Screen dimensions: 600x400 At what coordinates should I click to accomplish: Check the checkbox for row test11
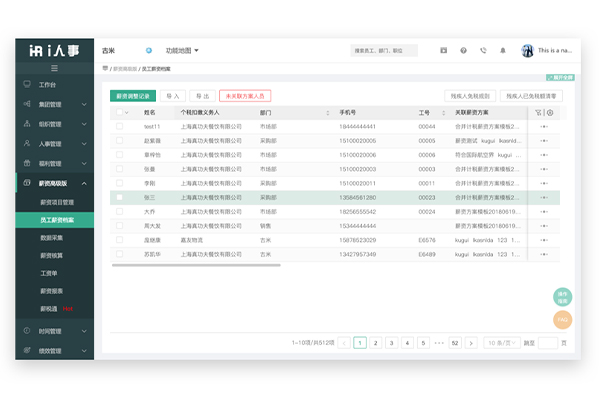[x=119, y=127]
